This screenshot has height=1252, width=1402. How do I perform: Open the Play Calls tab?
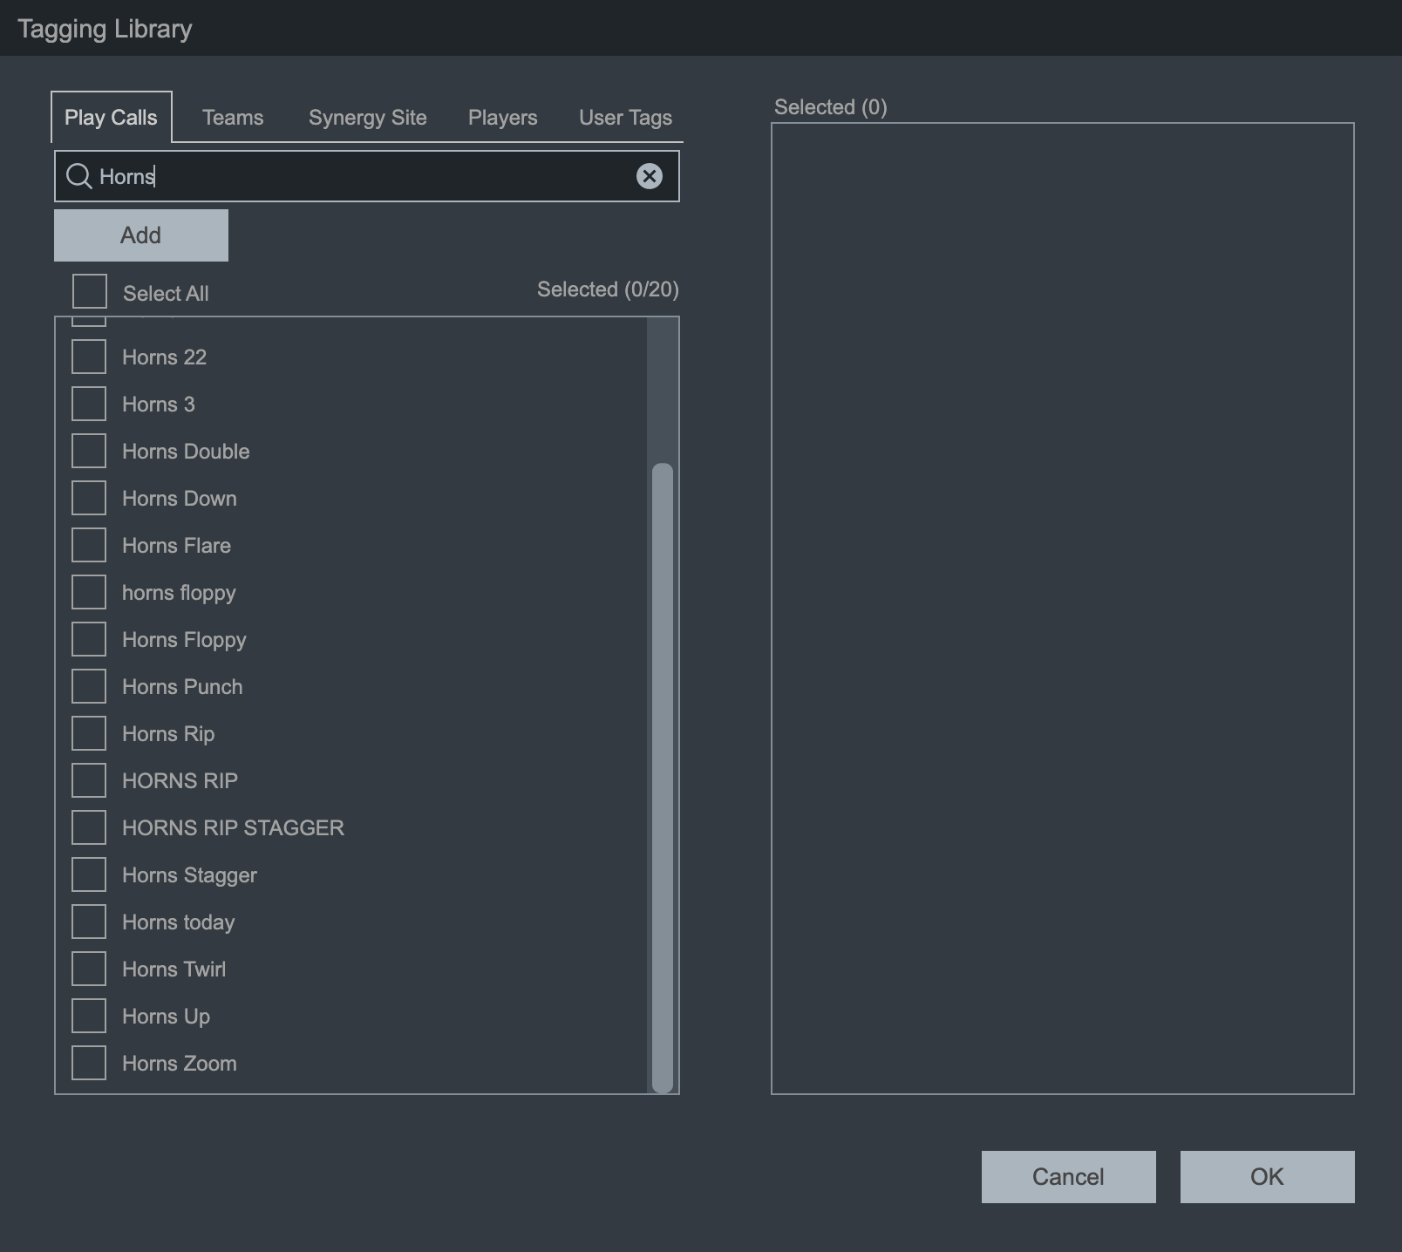111,117
